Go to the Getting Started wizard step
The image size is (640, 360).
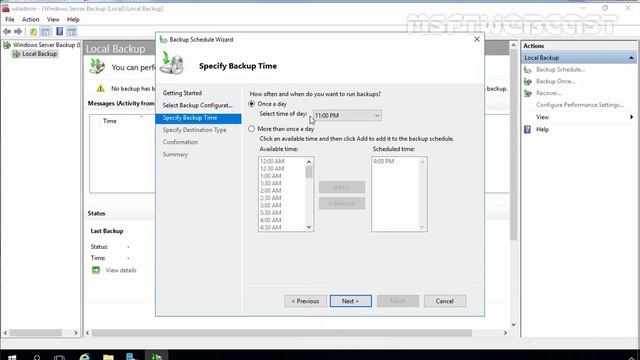(x=182, y=93)
